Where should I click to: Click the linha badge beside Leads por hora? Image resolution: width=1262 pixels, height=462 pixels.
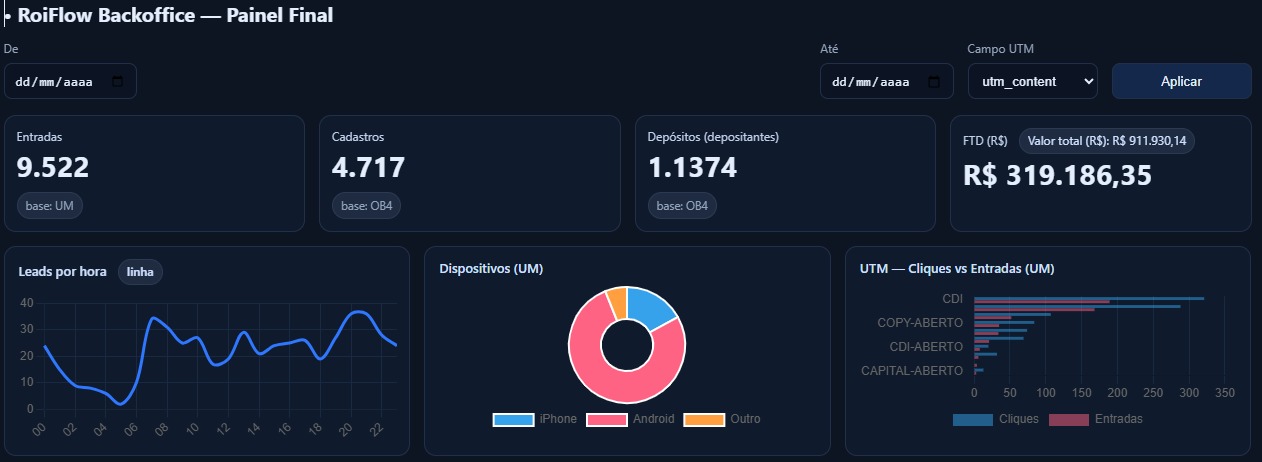coord(140,272)
